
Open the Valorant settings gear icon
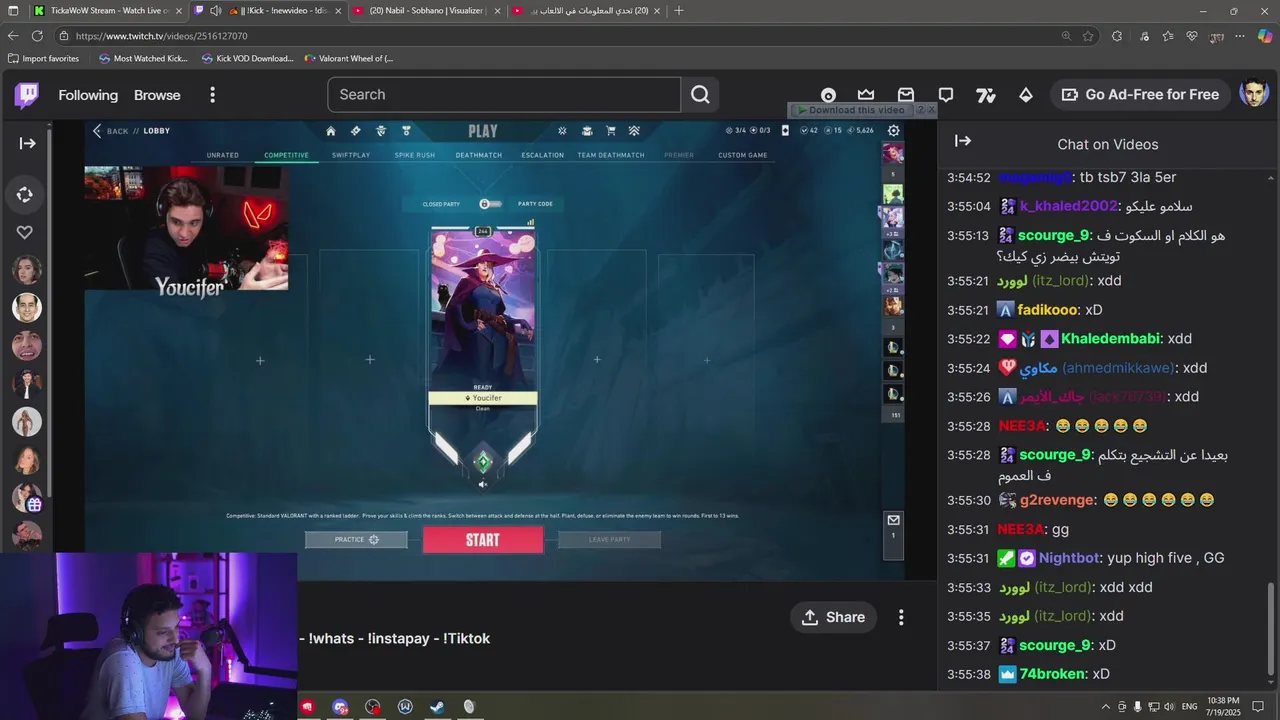point(893,130)
